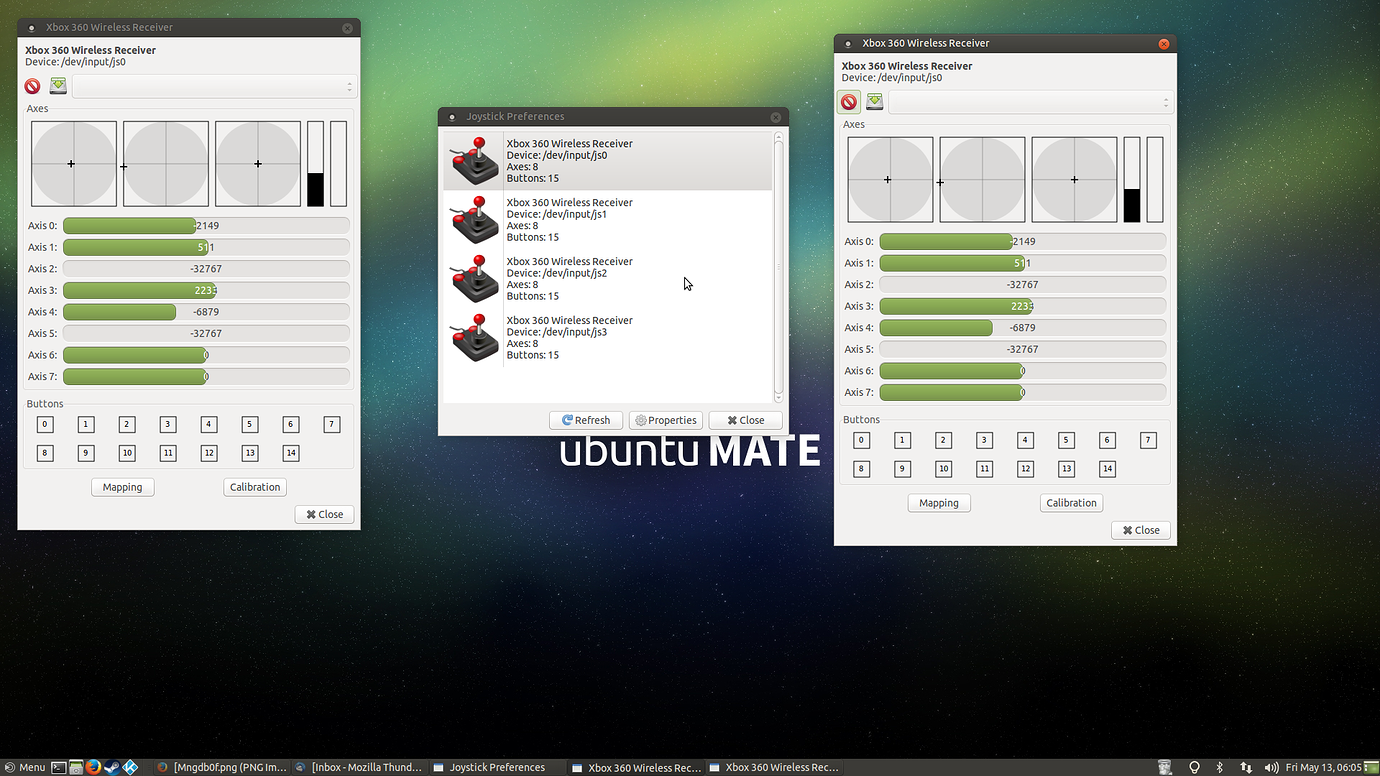Click the Axis 7 bar in left receiver window
This screenshot has height=776, width=1380.
pyautogui.click(x=206, y=377)
